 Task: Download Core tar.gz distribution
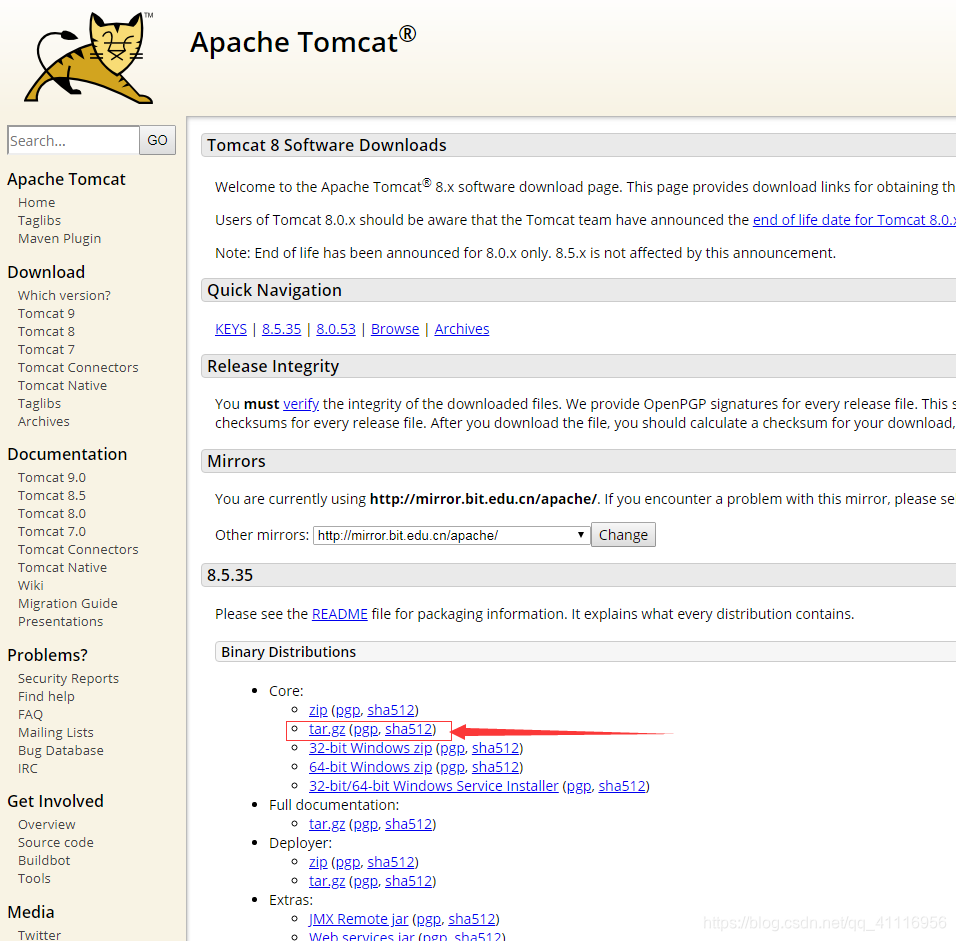click(327, 729)
